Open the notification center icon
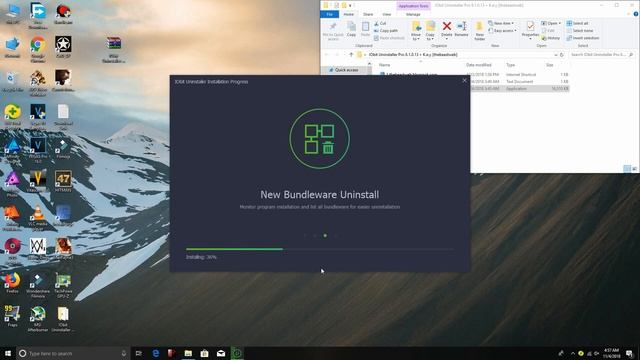The image size is (640, 360). click(x=630, y=353)
